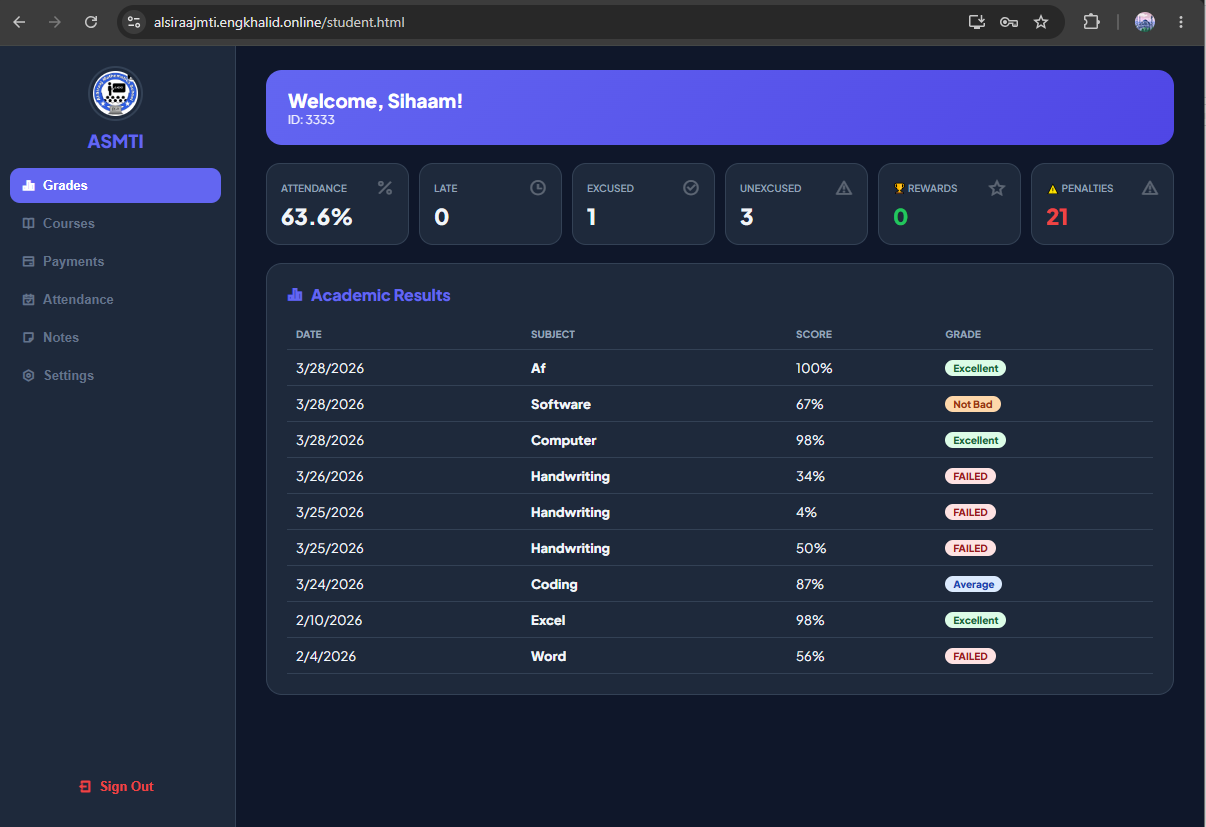Open the browser extensions puzzle icon

click(1091, 22)
